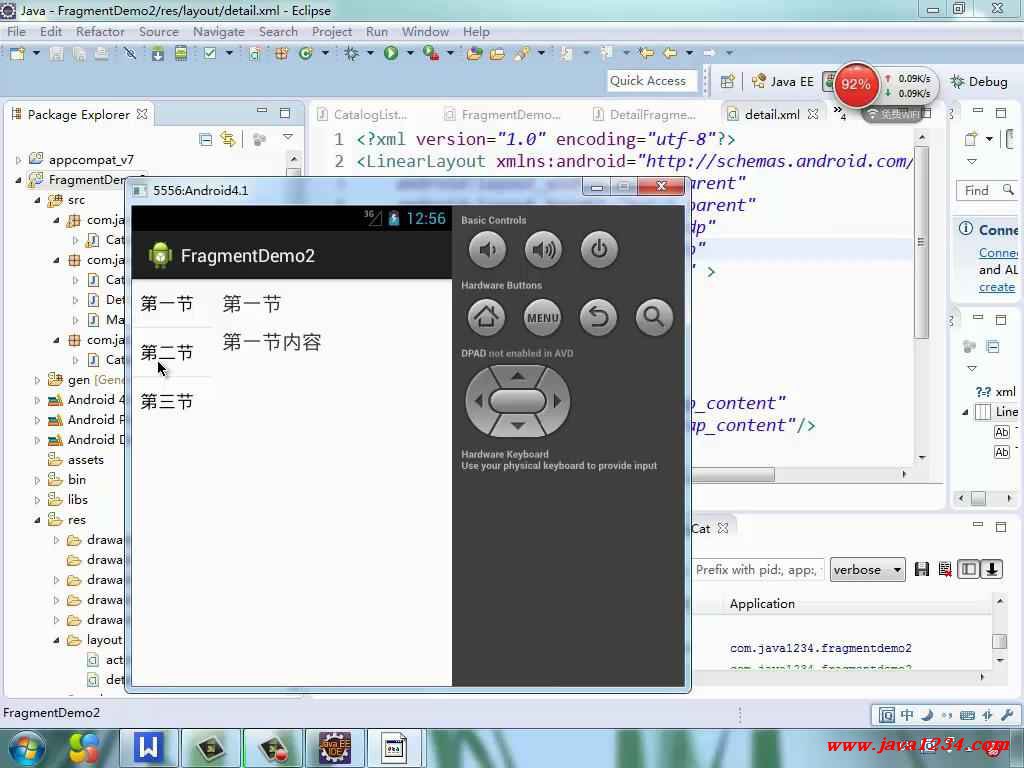The image size is (1024, 768).
Task: Expand the libs folder node
Action: (37, 500)
